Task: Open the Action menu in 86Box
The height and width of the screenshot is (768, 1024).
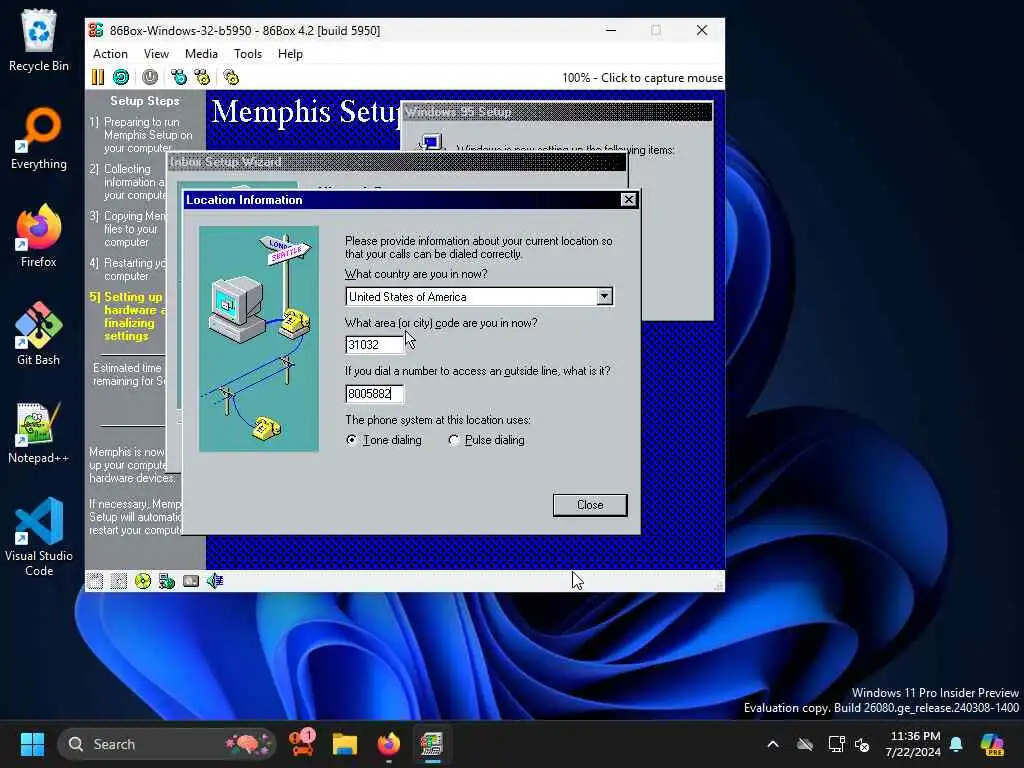Action: [110, 54]
